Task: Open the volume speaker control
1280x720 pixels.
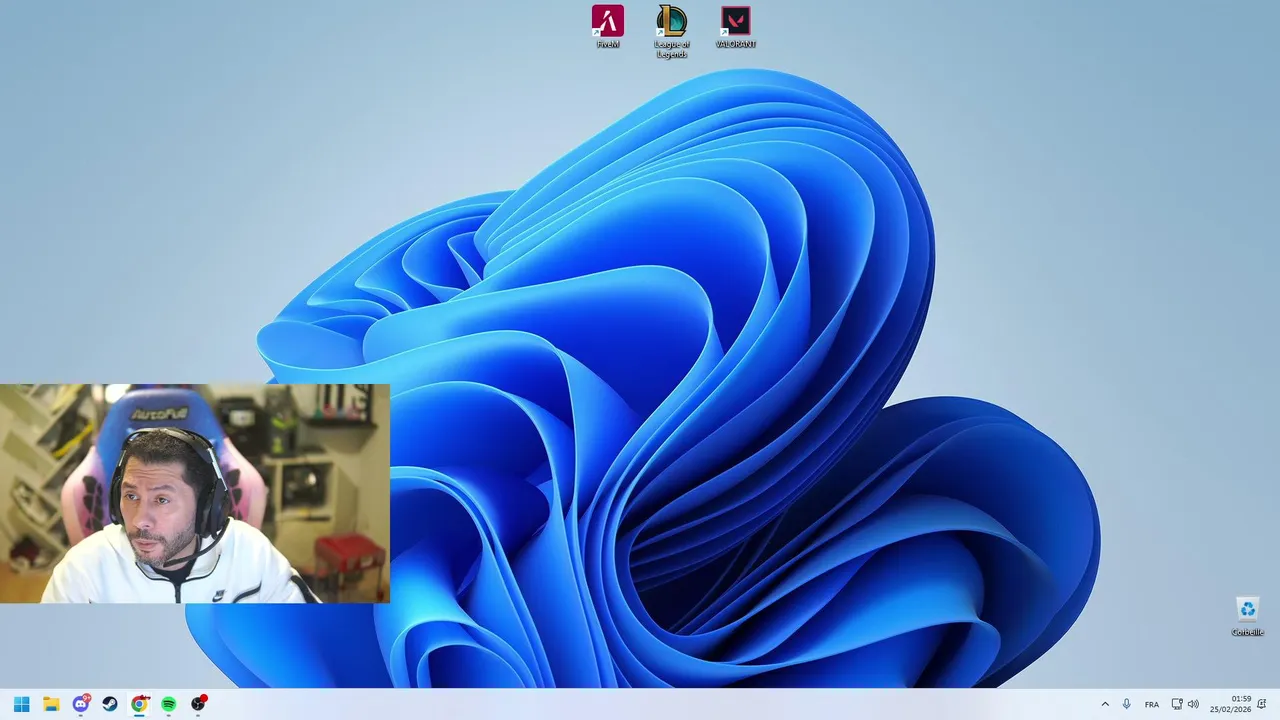Action: (x=1193, y=704)
